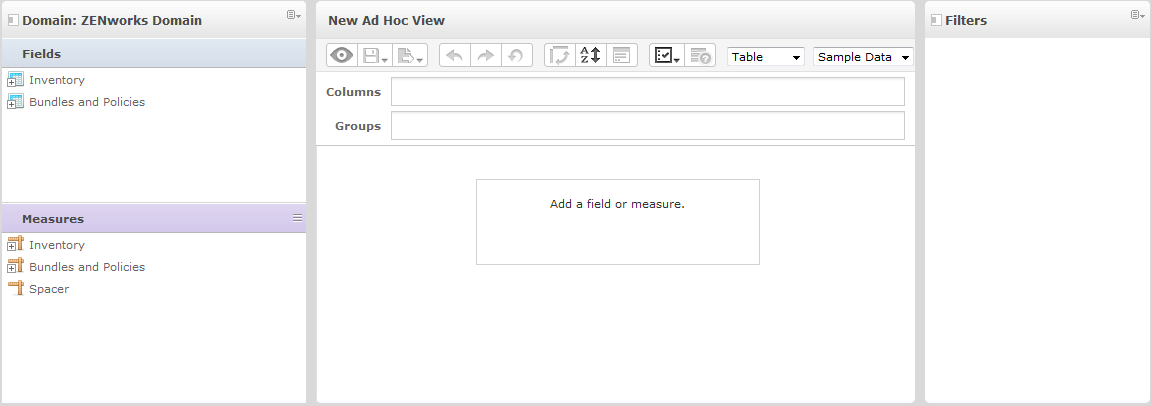The height and width of the screenshot is (406, 1151).
Task: Open the Sample Data dropdown
Action: point(863,57)
